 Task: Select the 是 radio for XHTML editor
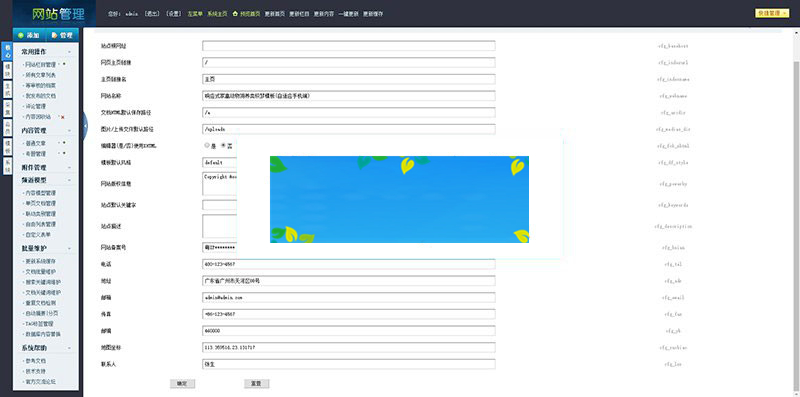tap(207, 145)
